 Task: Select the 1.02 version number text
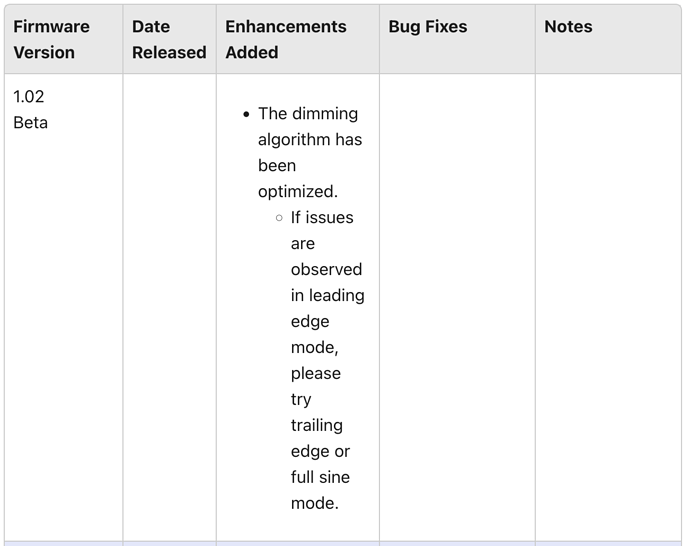pyautogui.click(x=29, y=97)
